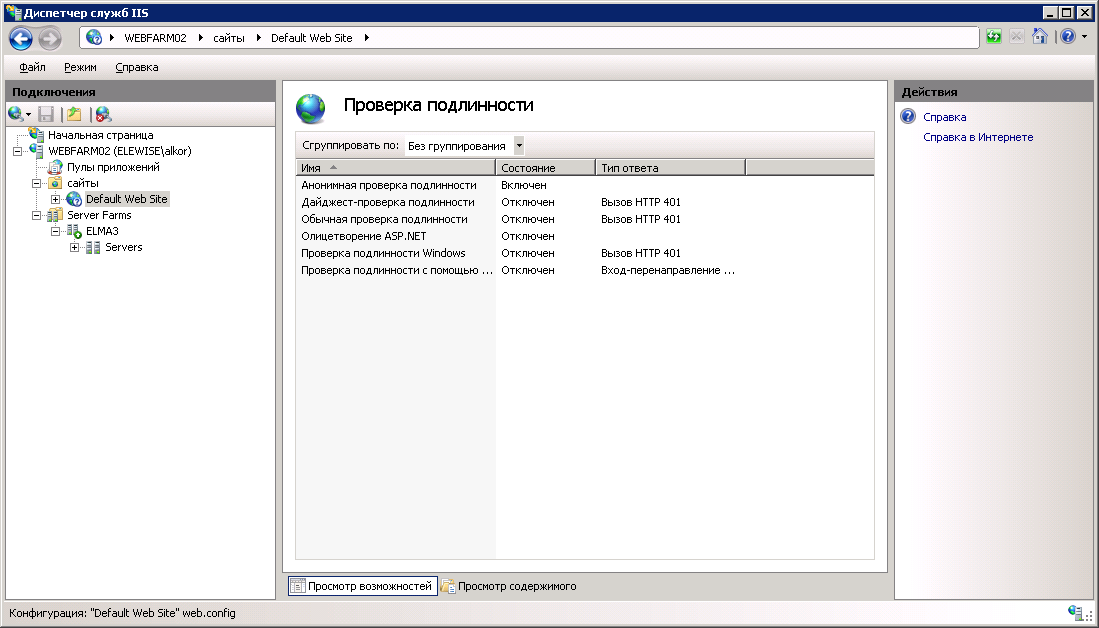Switch to 'Просмотр содержимого' tab
This screenshot has width=1099, height=628.
pos(510,586)
